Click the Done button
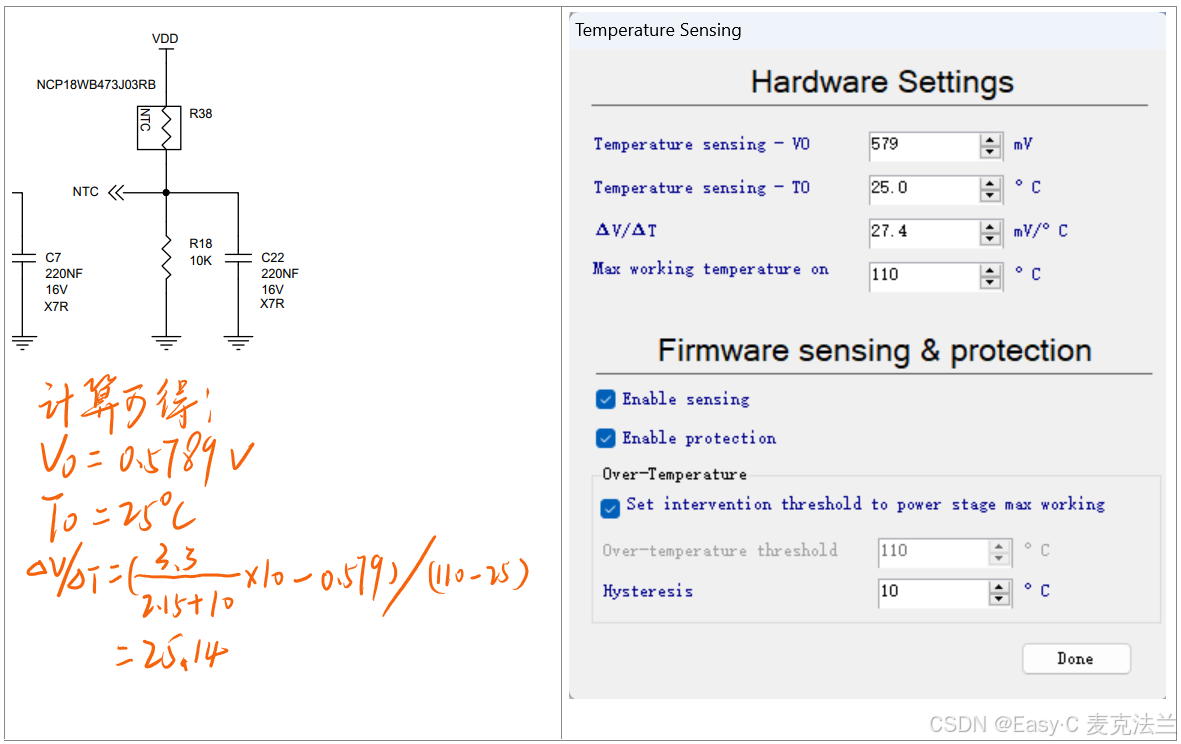Image resolution: width=1181 pixels, height=744 pixels. [x=1076, y=658]
